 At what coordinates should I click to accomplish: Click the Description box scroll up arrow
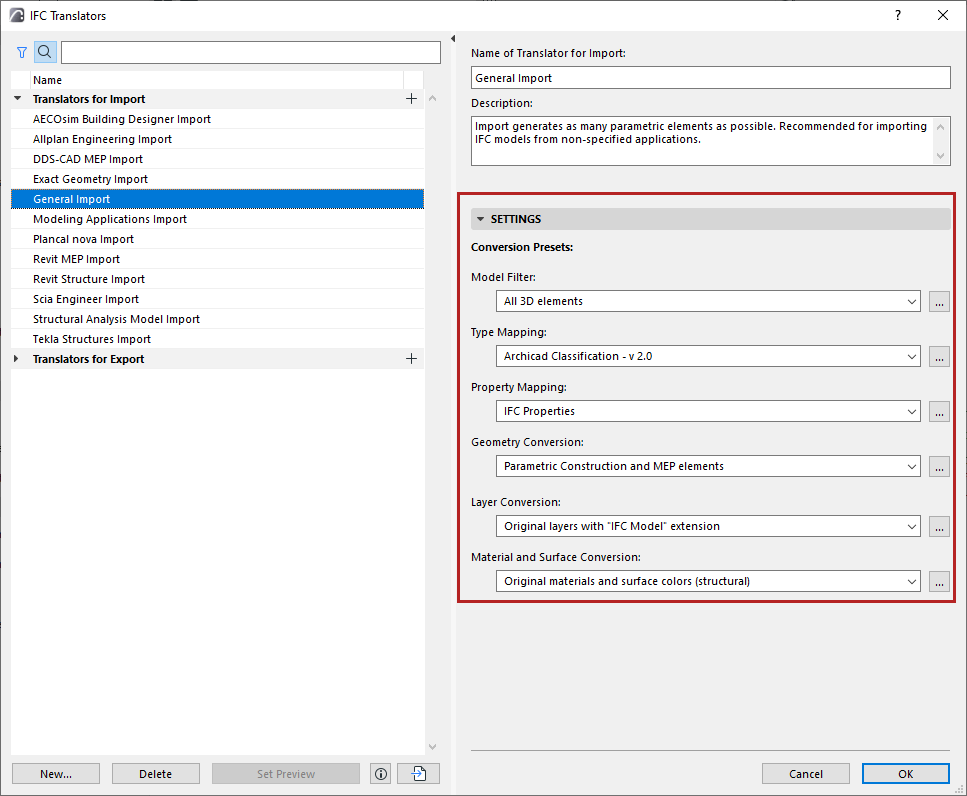pos(940,127)
